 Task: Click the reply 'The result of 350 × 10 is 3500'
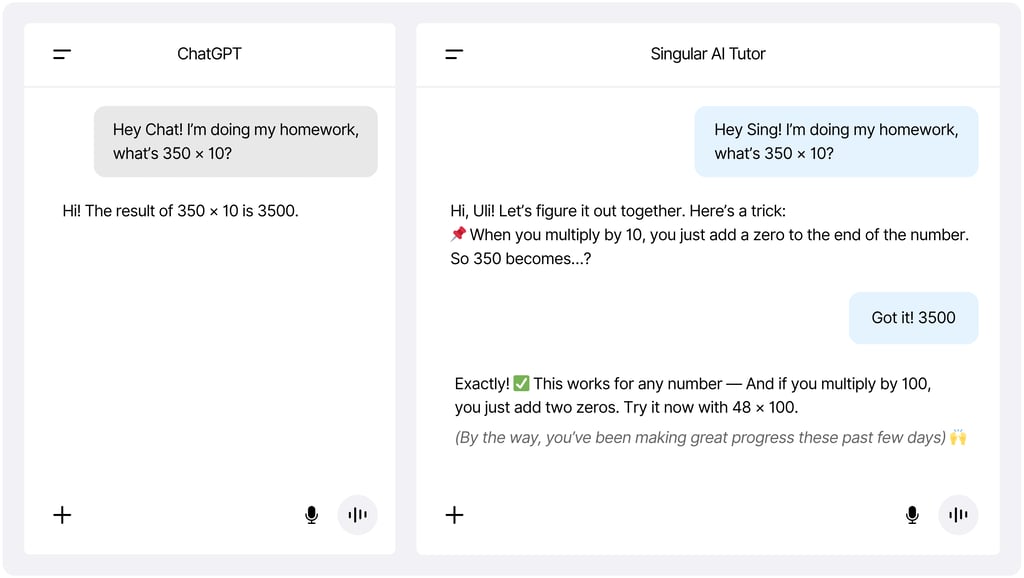click(180, 211)
